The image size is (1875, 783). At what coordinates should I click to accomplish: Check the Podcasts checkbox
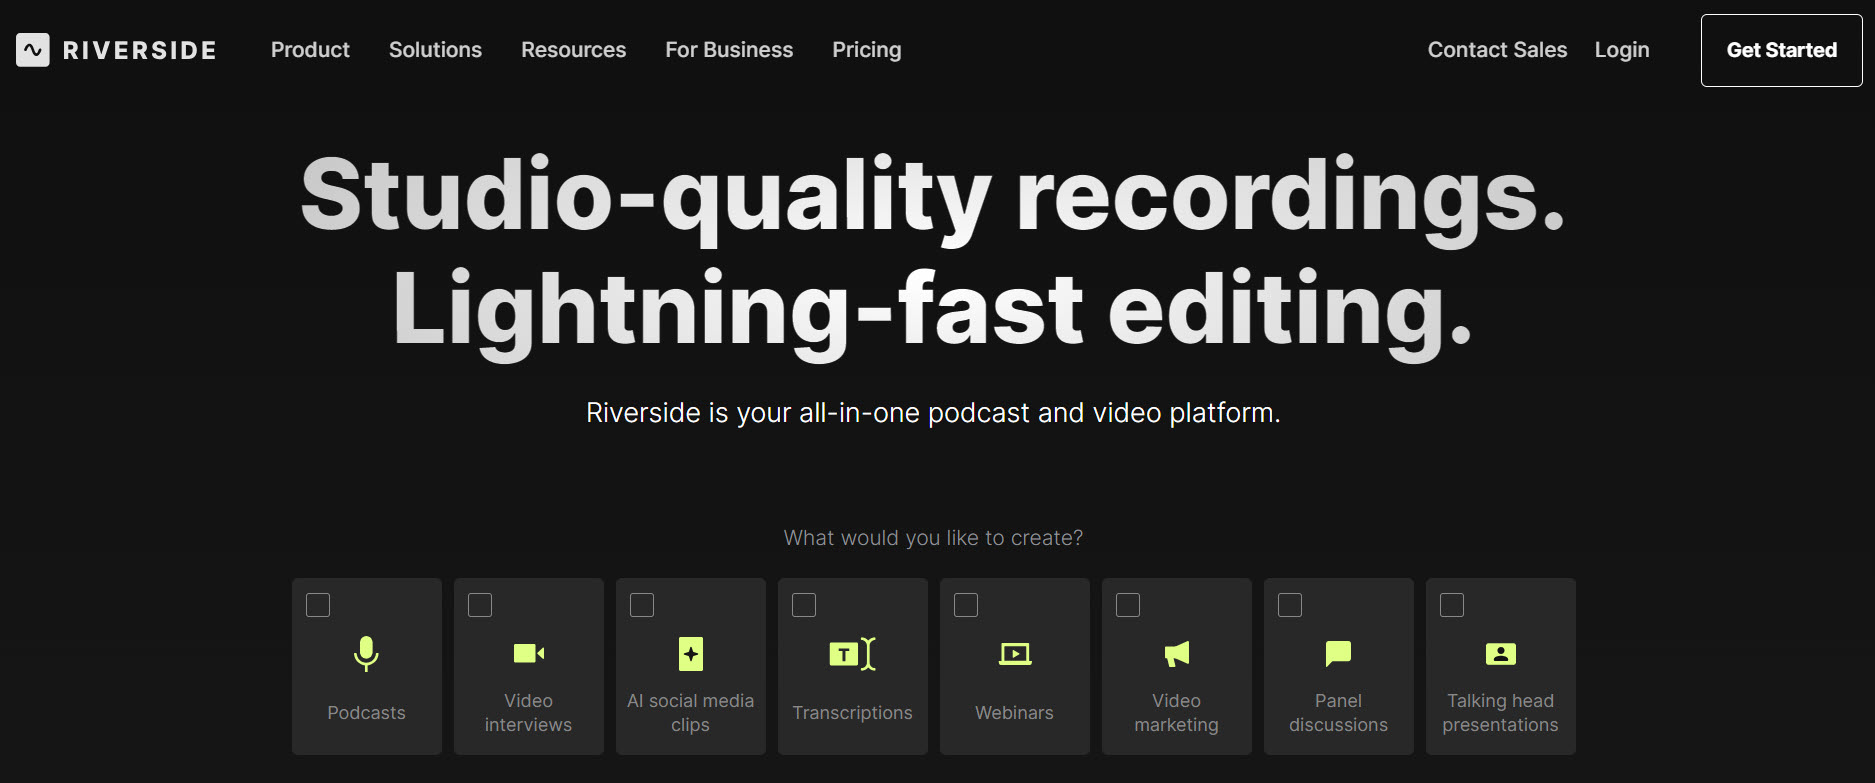[x=318, y=605]
